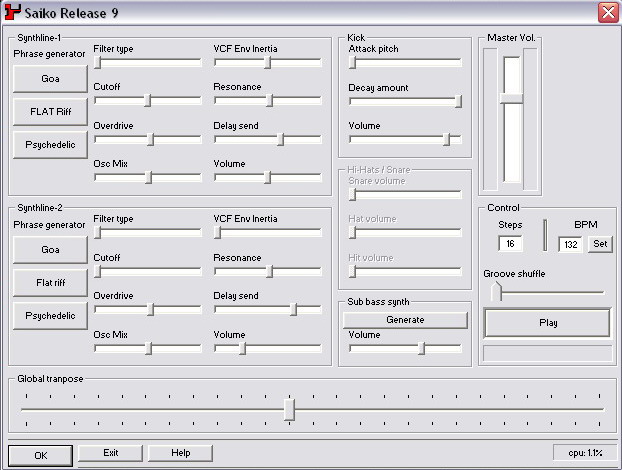
Task: Click Synthline-2 Delay send slider handle
Action: [294, 309]
